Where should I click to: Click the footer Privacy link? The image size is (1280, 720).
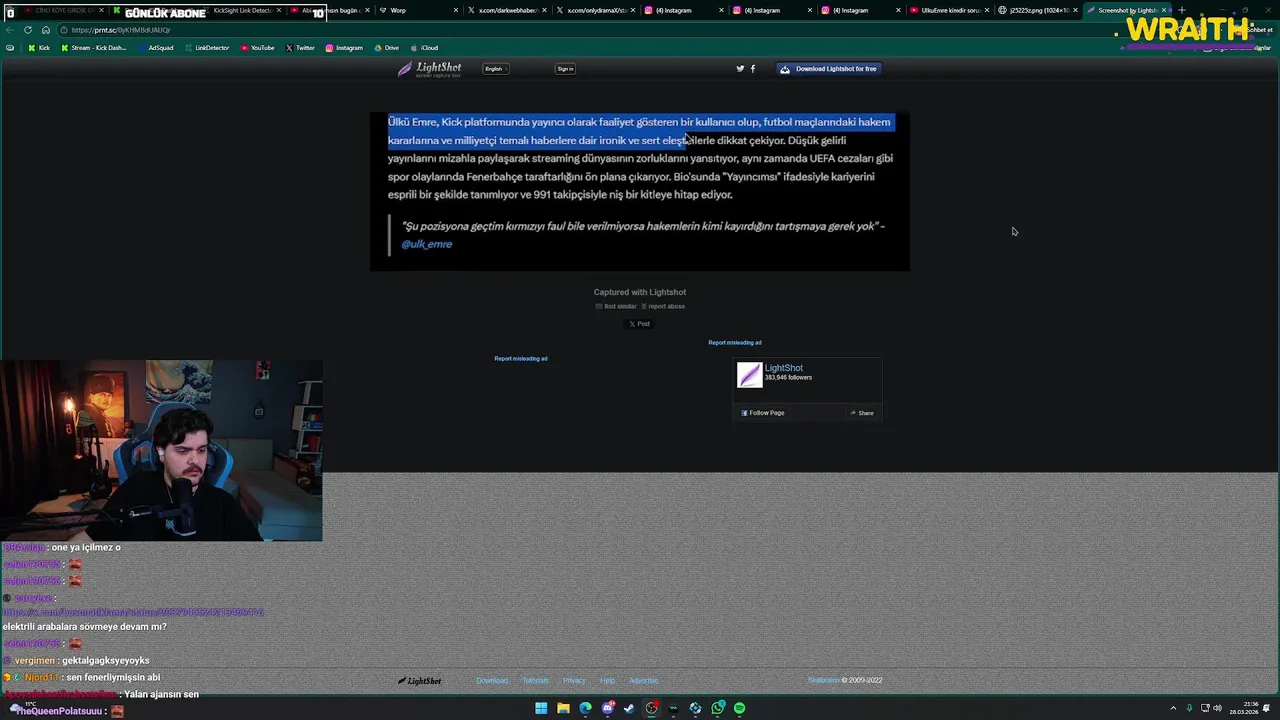coord(574,681)
